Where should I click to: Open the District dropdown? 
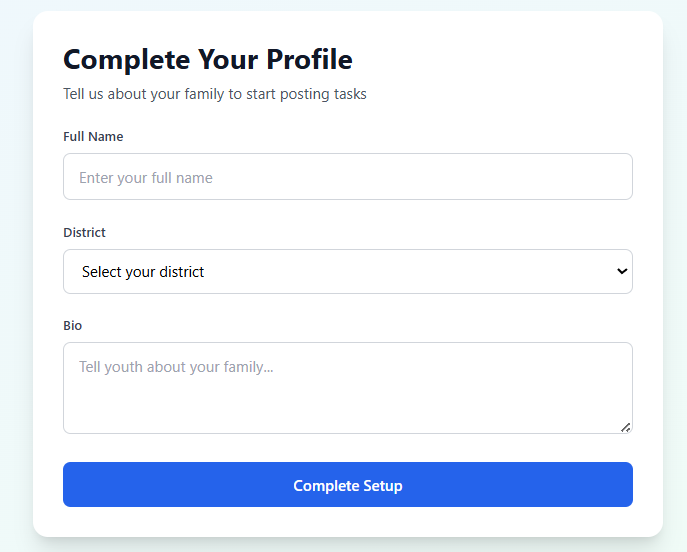(347, 272)
